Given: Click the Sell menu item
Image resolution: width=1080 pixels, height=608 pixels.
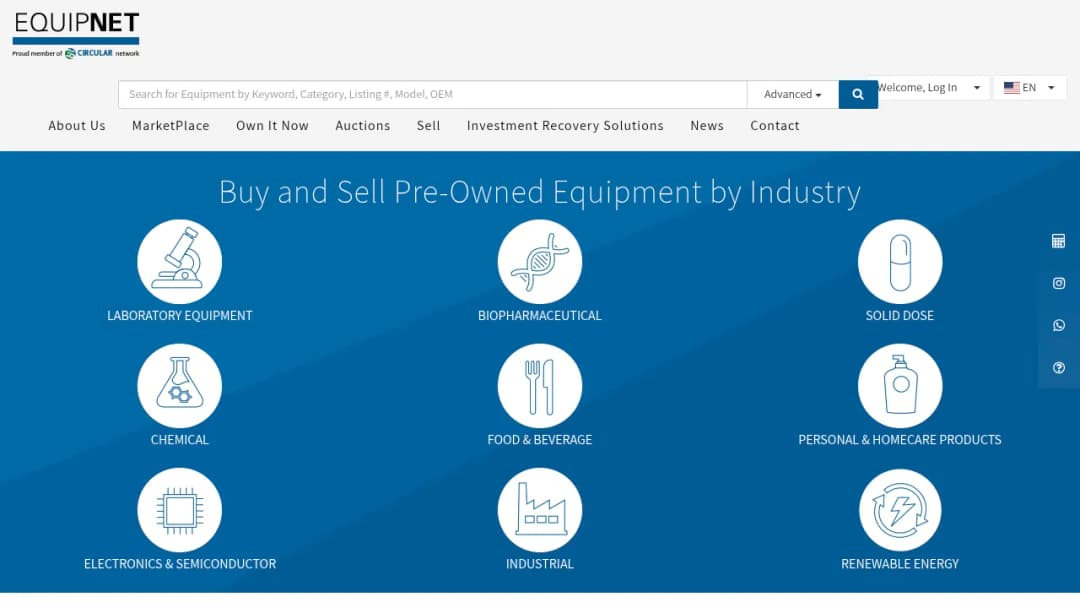Looking at the screenshot, I should pyautogui.click(x=428, y=125).
